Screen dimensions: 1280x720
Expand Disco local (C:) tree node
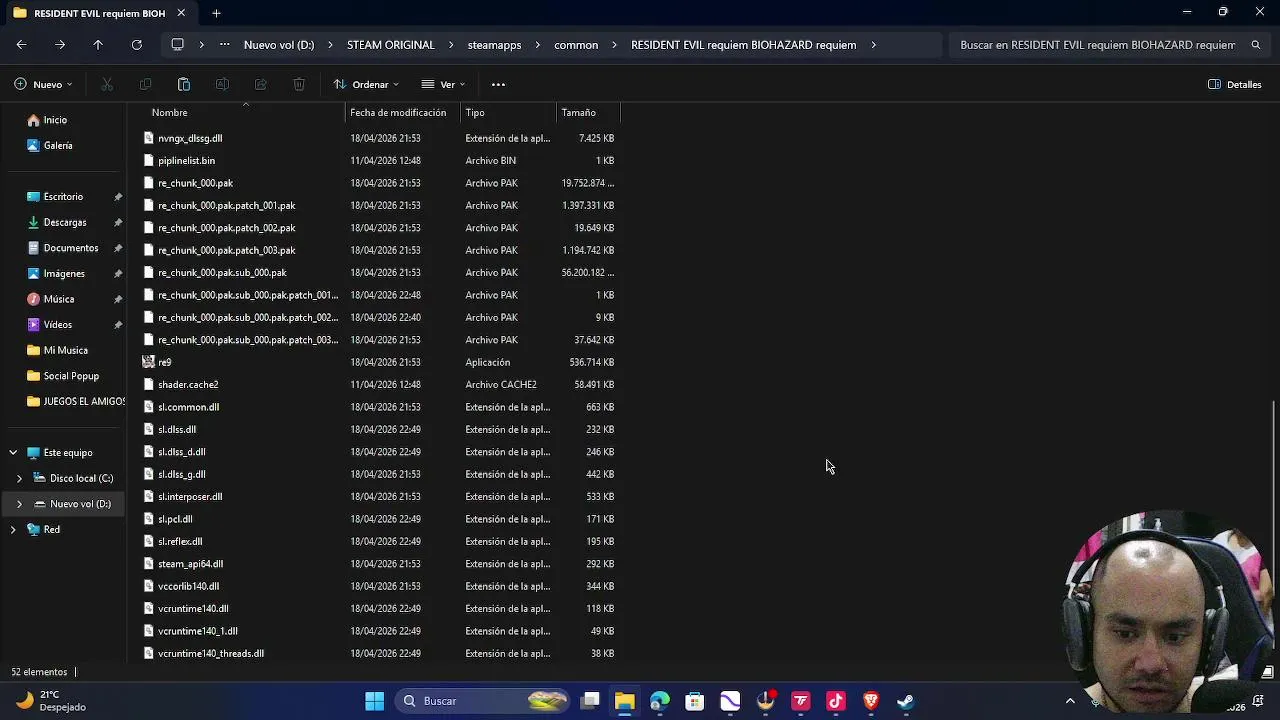[x=19, y=478]
